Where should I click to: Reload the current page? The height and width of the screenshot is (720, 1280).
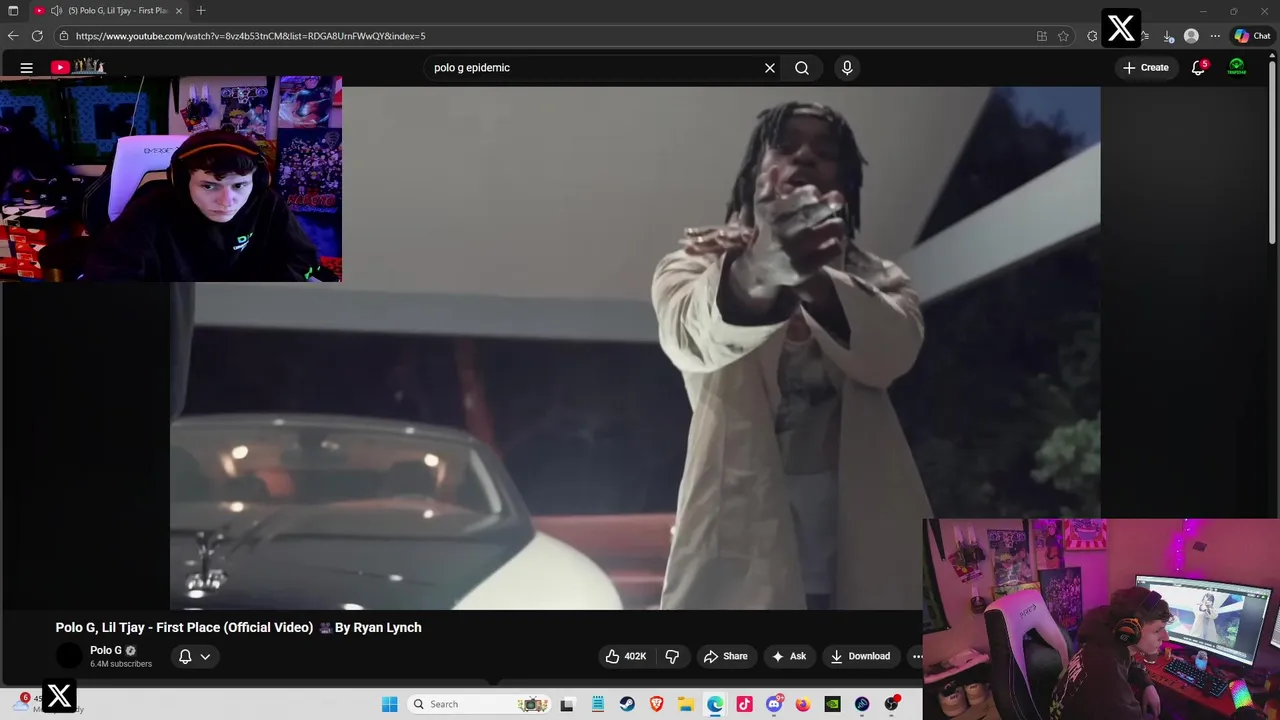click(37, 36)
